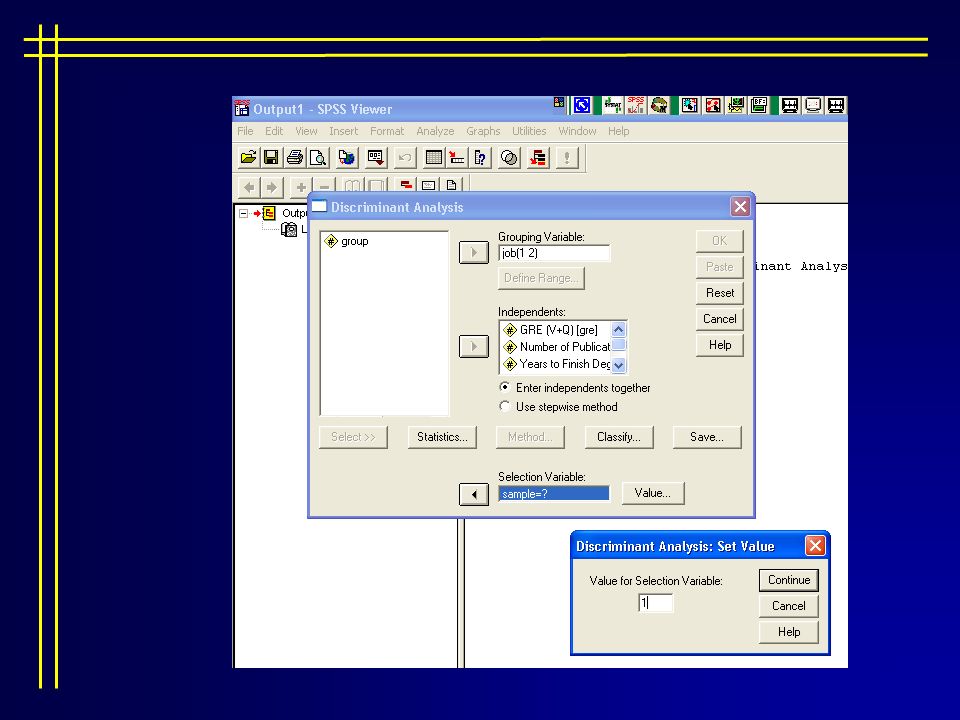Open the Insert menu
This screenshot has height=720, width=960.
(x=343, y=131)
